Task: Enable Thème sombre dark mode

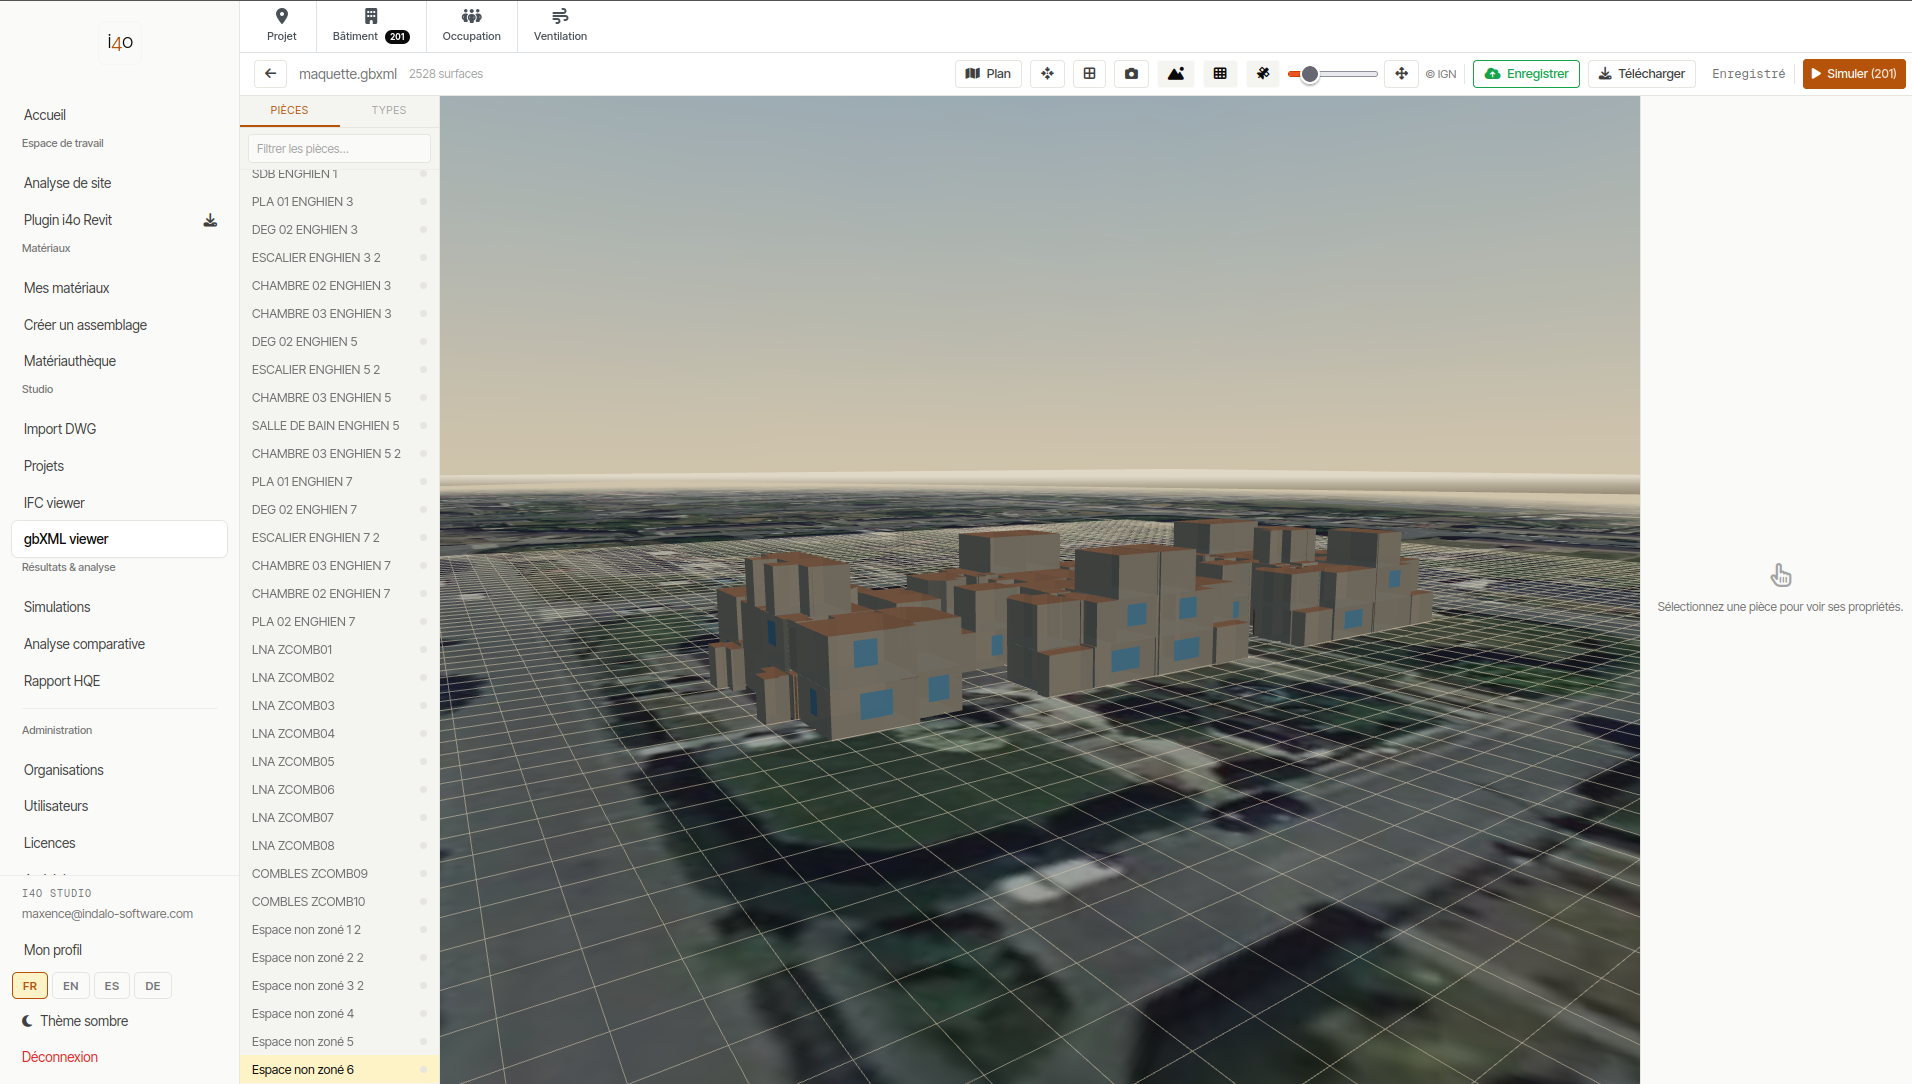Action: (x=75, y=1021)
